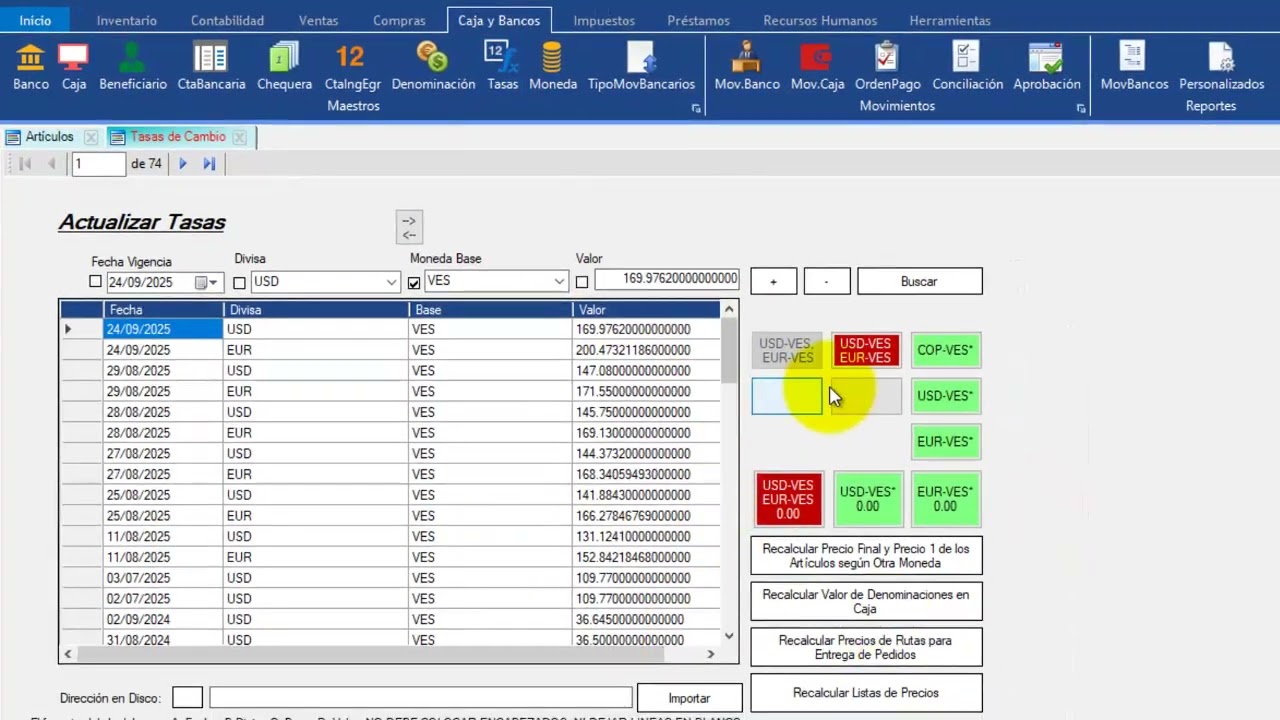The height and width of the screenshot is (720, 1280).
Task: Open the TipoMovBancarios icon
Action: [641, 66]
